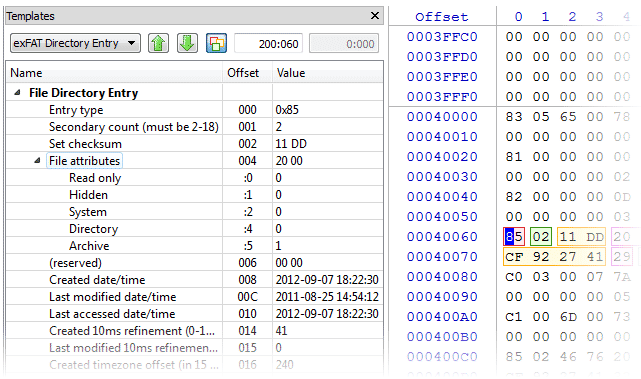Select the Created date/time row
The width and height of the screenshot is (641, 379).
(195, 280)
